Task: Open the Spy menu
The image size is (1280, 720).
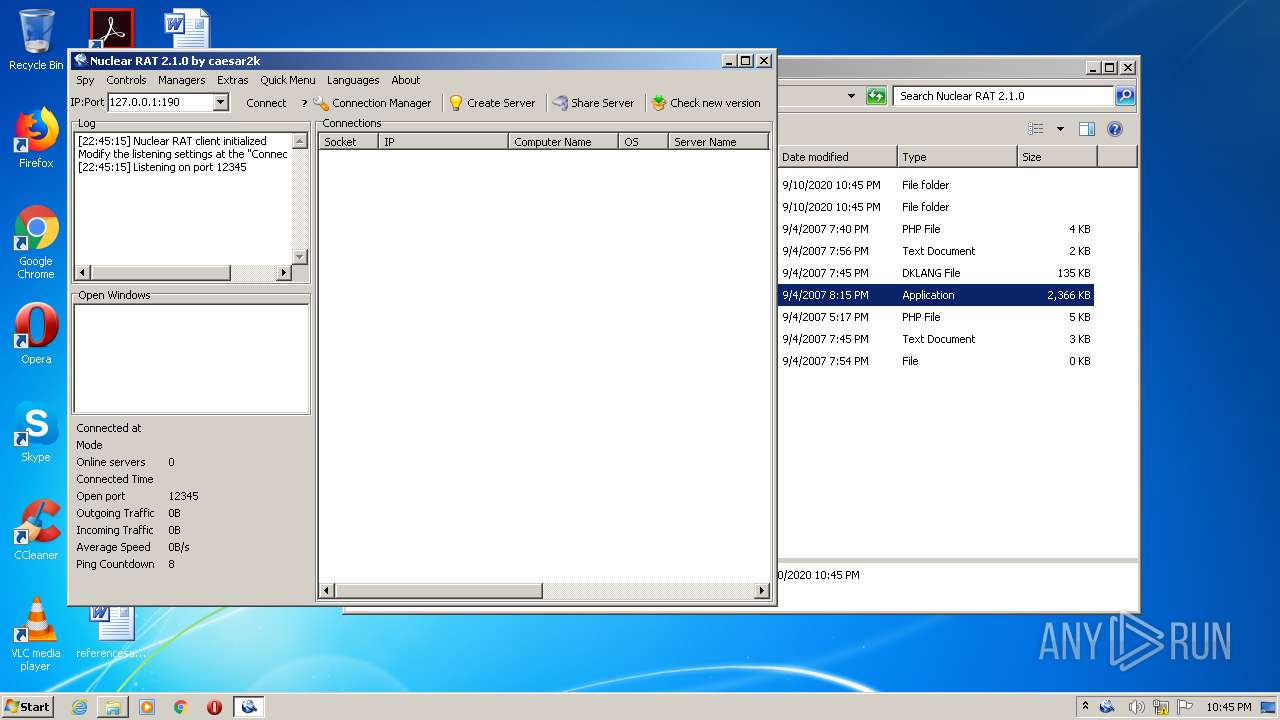Action: [85, 80]
